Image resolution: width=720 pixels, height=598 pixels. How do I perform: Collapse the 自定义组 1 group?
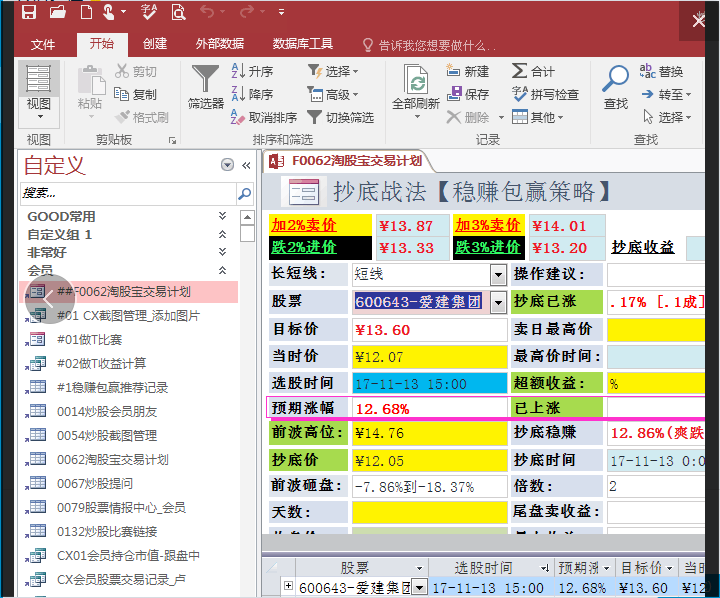pos(222,234)
